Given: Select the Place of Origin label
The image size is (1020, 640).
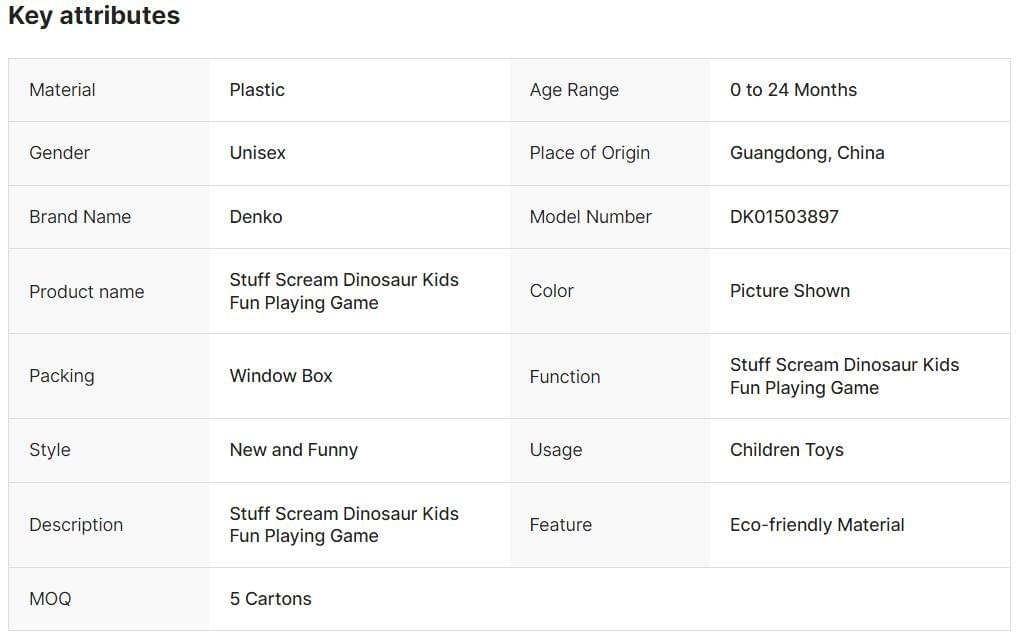Looking at the screenshot, I should 589,153.
